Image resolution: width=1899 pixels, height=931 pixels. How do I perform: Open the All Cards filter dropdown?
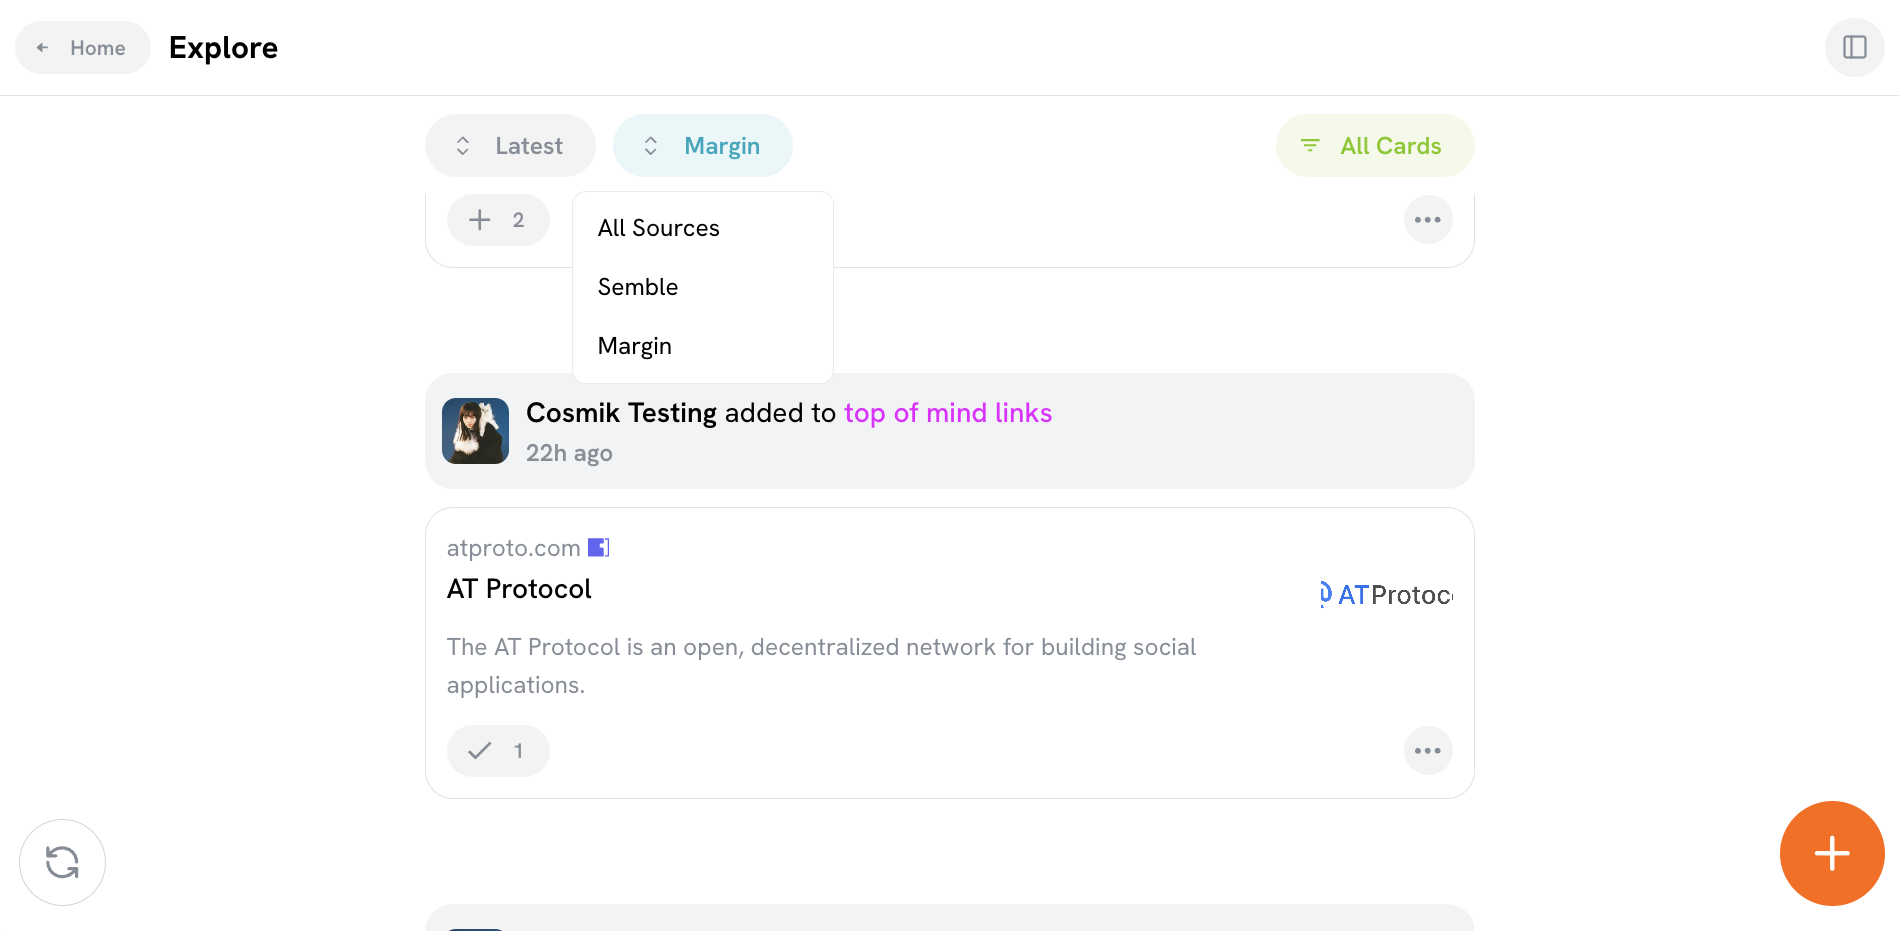(1374, 146)
